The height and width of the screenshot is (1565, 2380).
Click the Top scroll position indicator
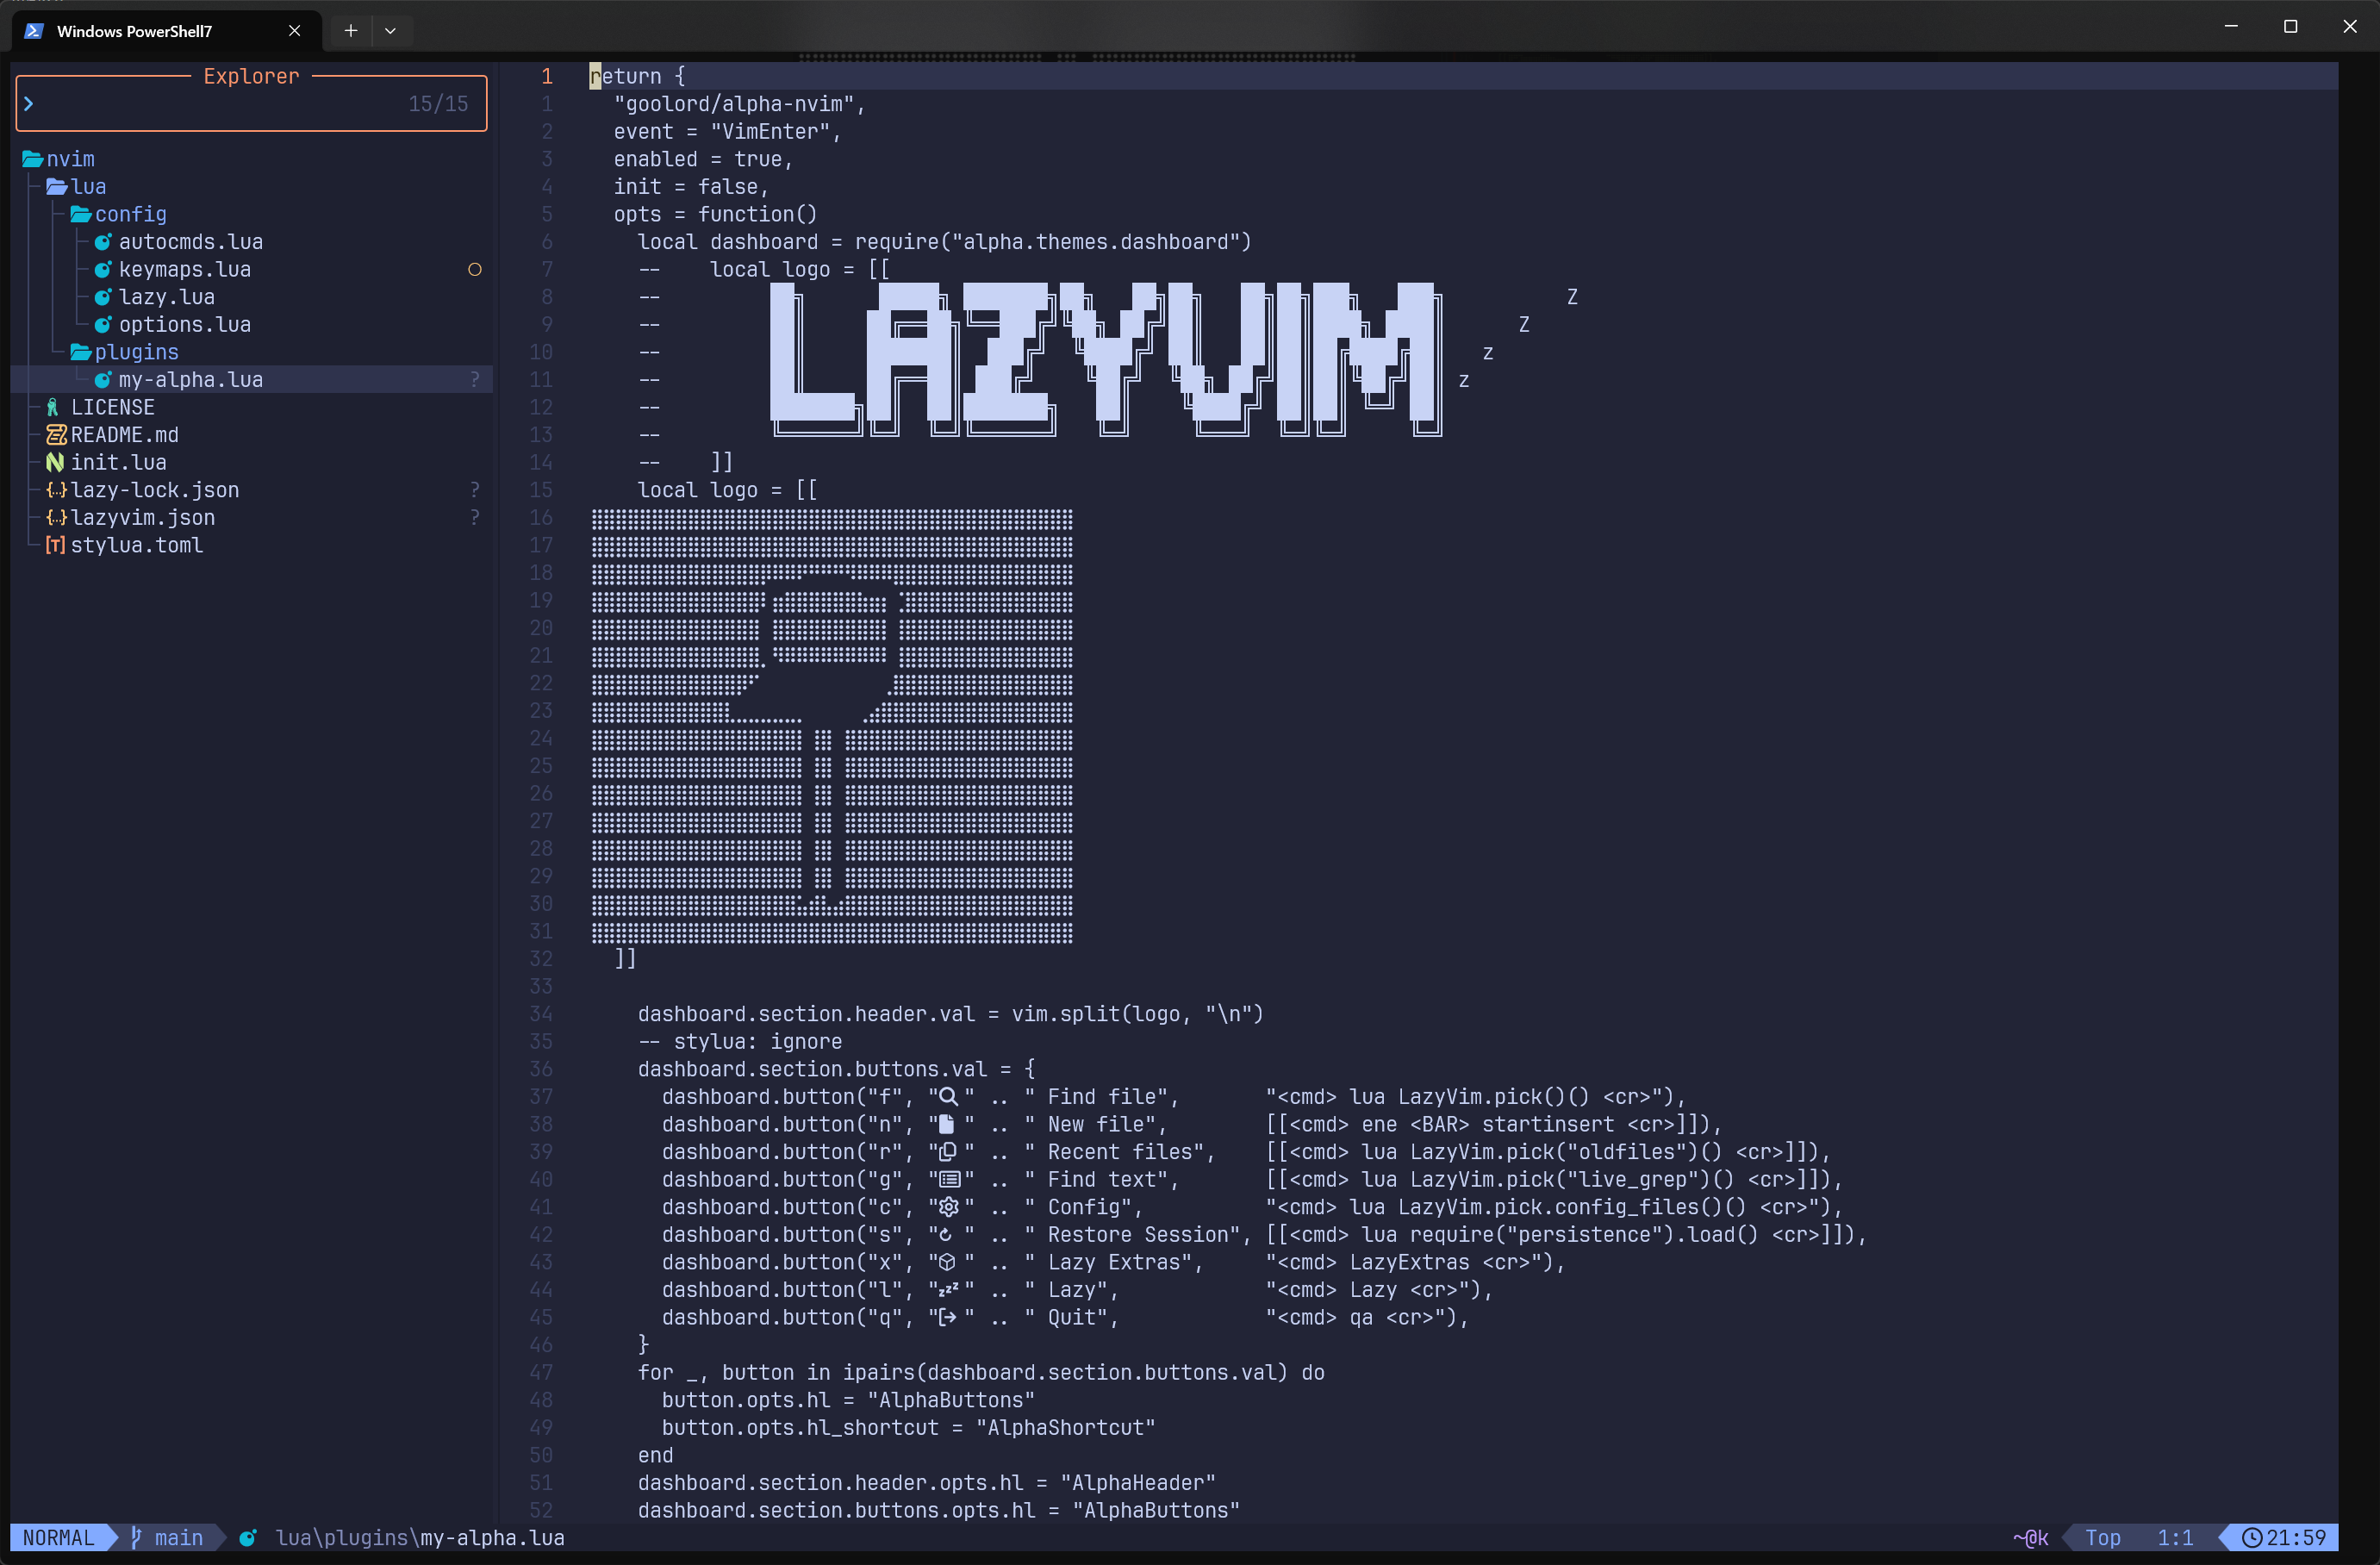tap(2102, 1538)
